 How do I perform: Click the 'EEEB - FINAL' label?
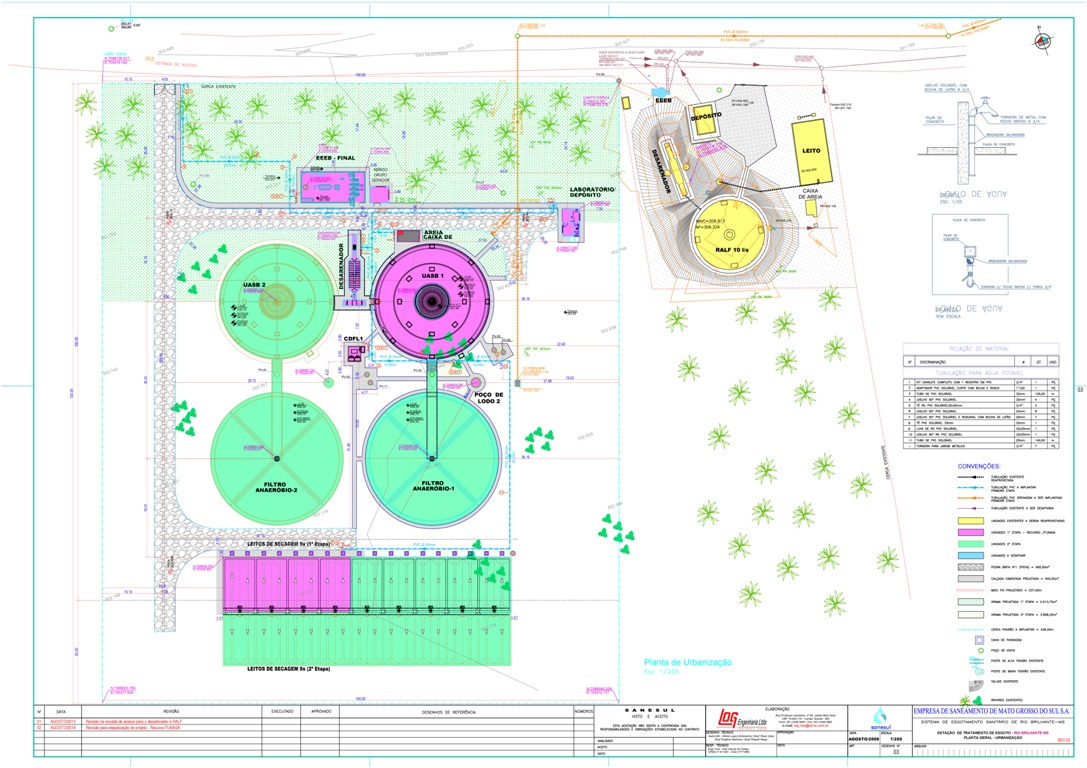click(336, 158)
